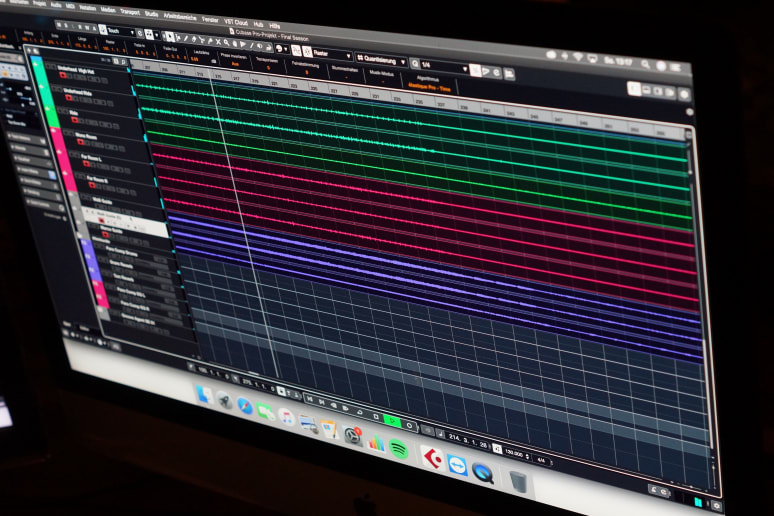
Task: Click the Spotlight search icon
Action: [x=645, y=64]
